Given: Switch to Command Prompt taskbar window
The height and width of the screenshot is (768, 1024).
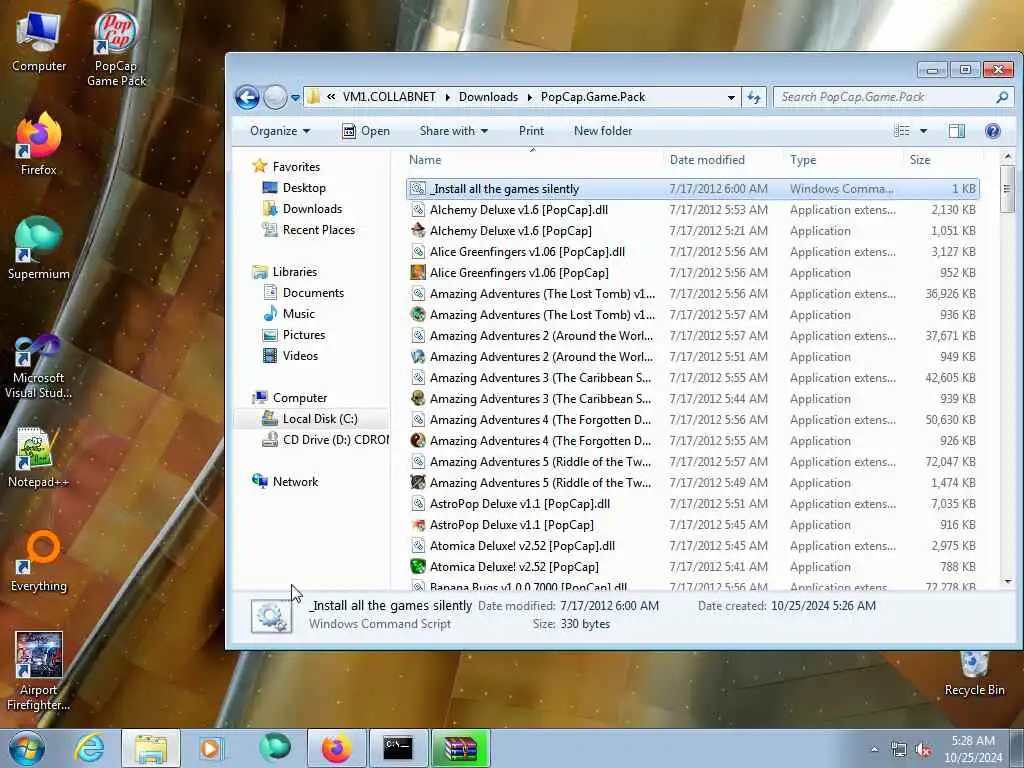Looking at the screenshot, I should coord(398,748).
